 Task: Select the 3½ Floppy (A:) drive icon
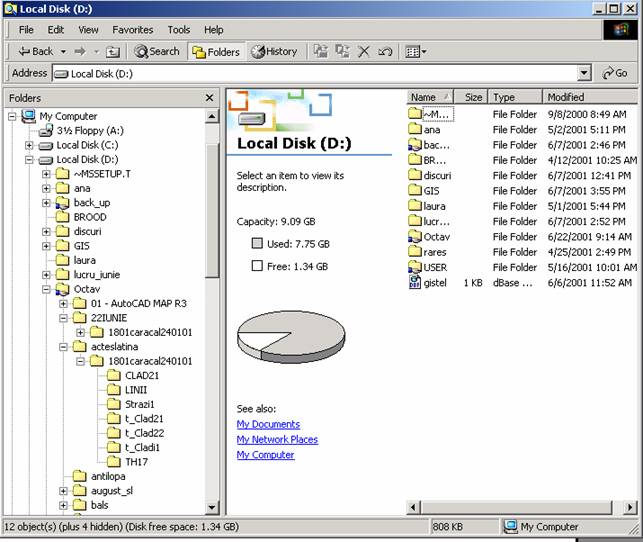44,130
